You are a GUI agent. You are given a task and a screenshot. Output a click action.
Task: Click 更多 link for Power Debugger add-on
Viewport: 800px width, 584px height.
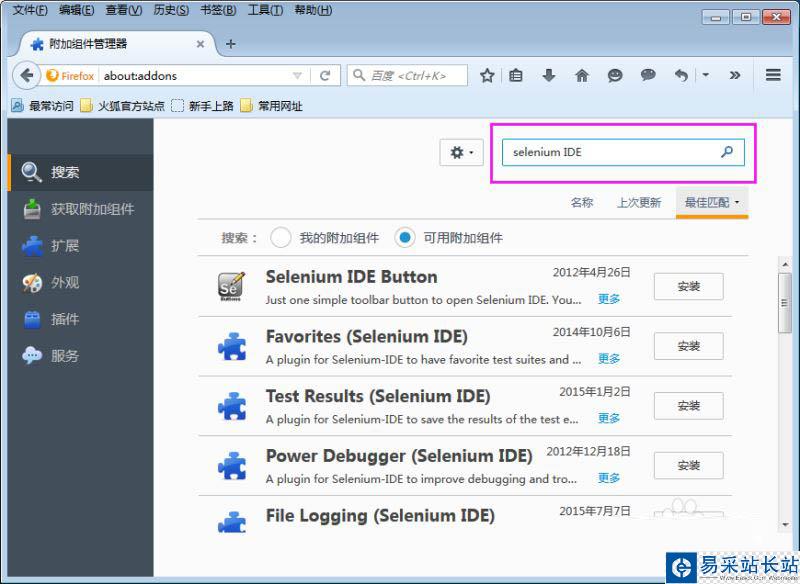click(609, 478)
